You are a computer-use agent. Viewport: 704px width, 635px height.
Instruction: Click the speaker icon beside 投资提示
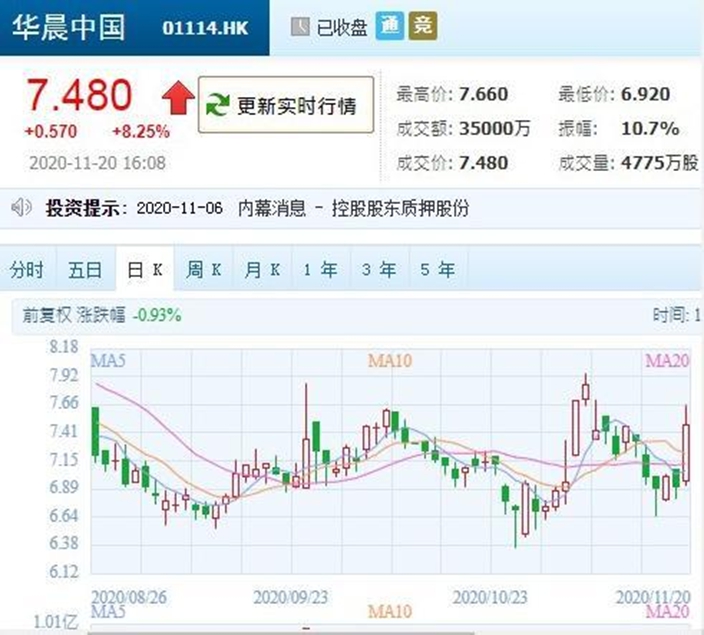point(22,207)
